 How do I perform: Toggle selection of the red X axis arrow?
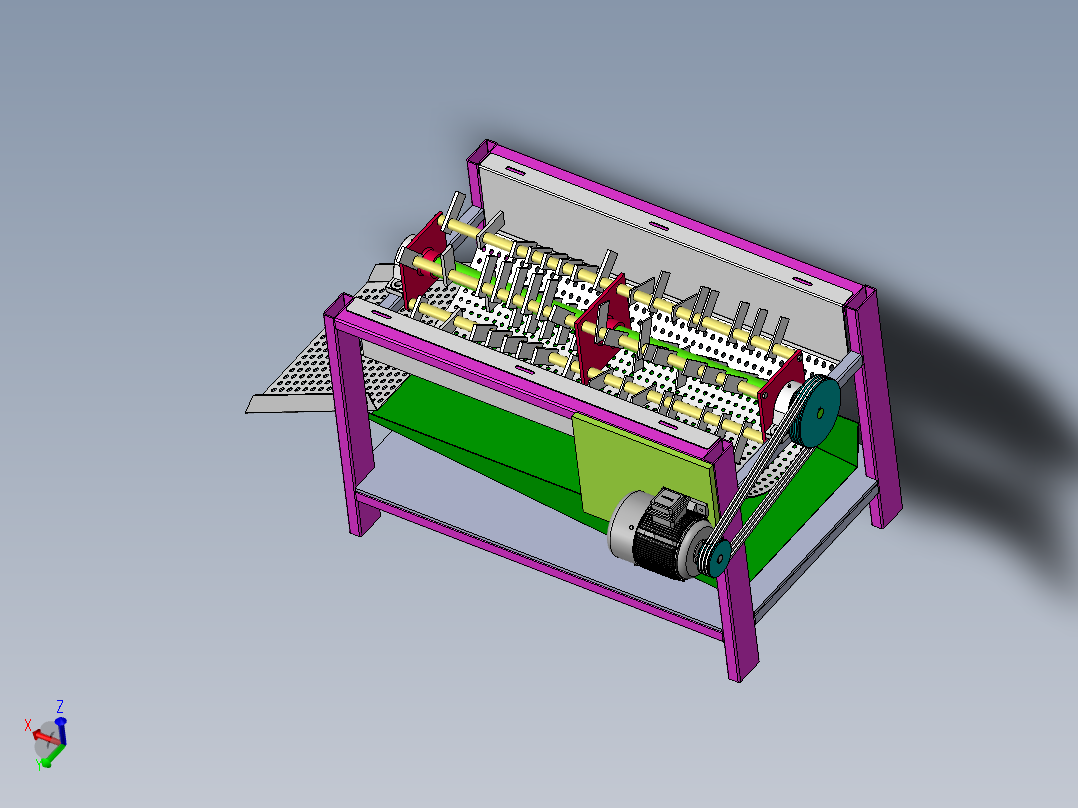pyautogui.click(x=38, y=736)
